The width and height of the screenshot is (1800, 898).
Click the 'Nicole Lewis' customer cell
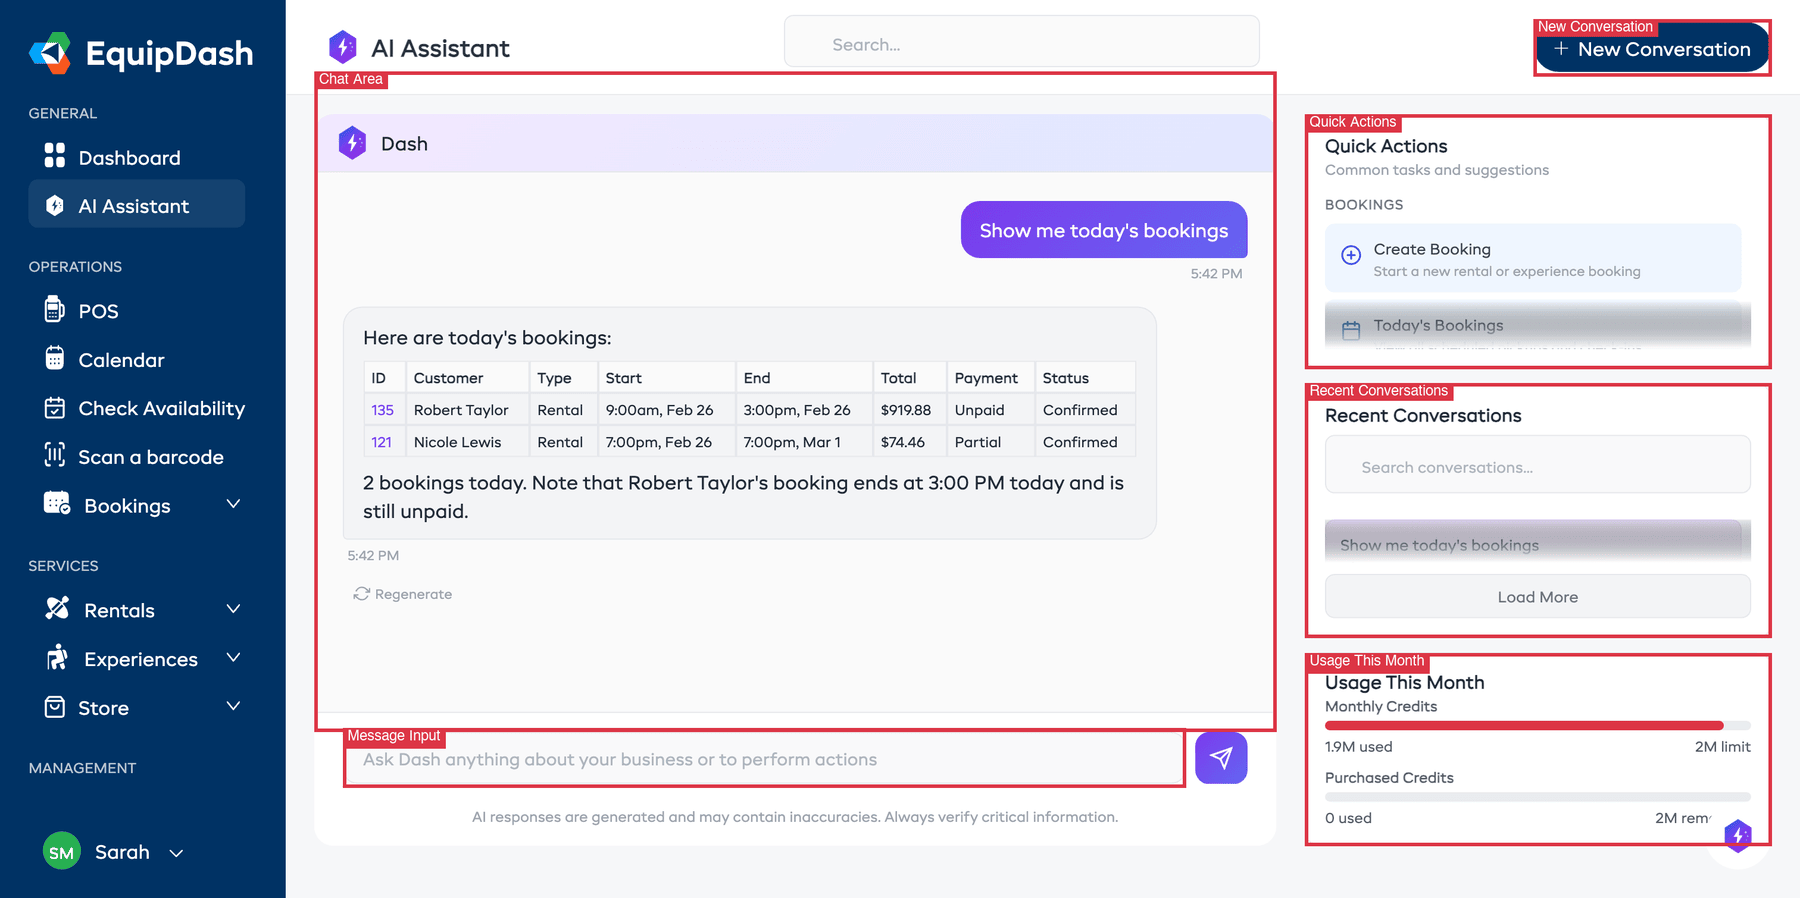tap(467, 442)
